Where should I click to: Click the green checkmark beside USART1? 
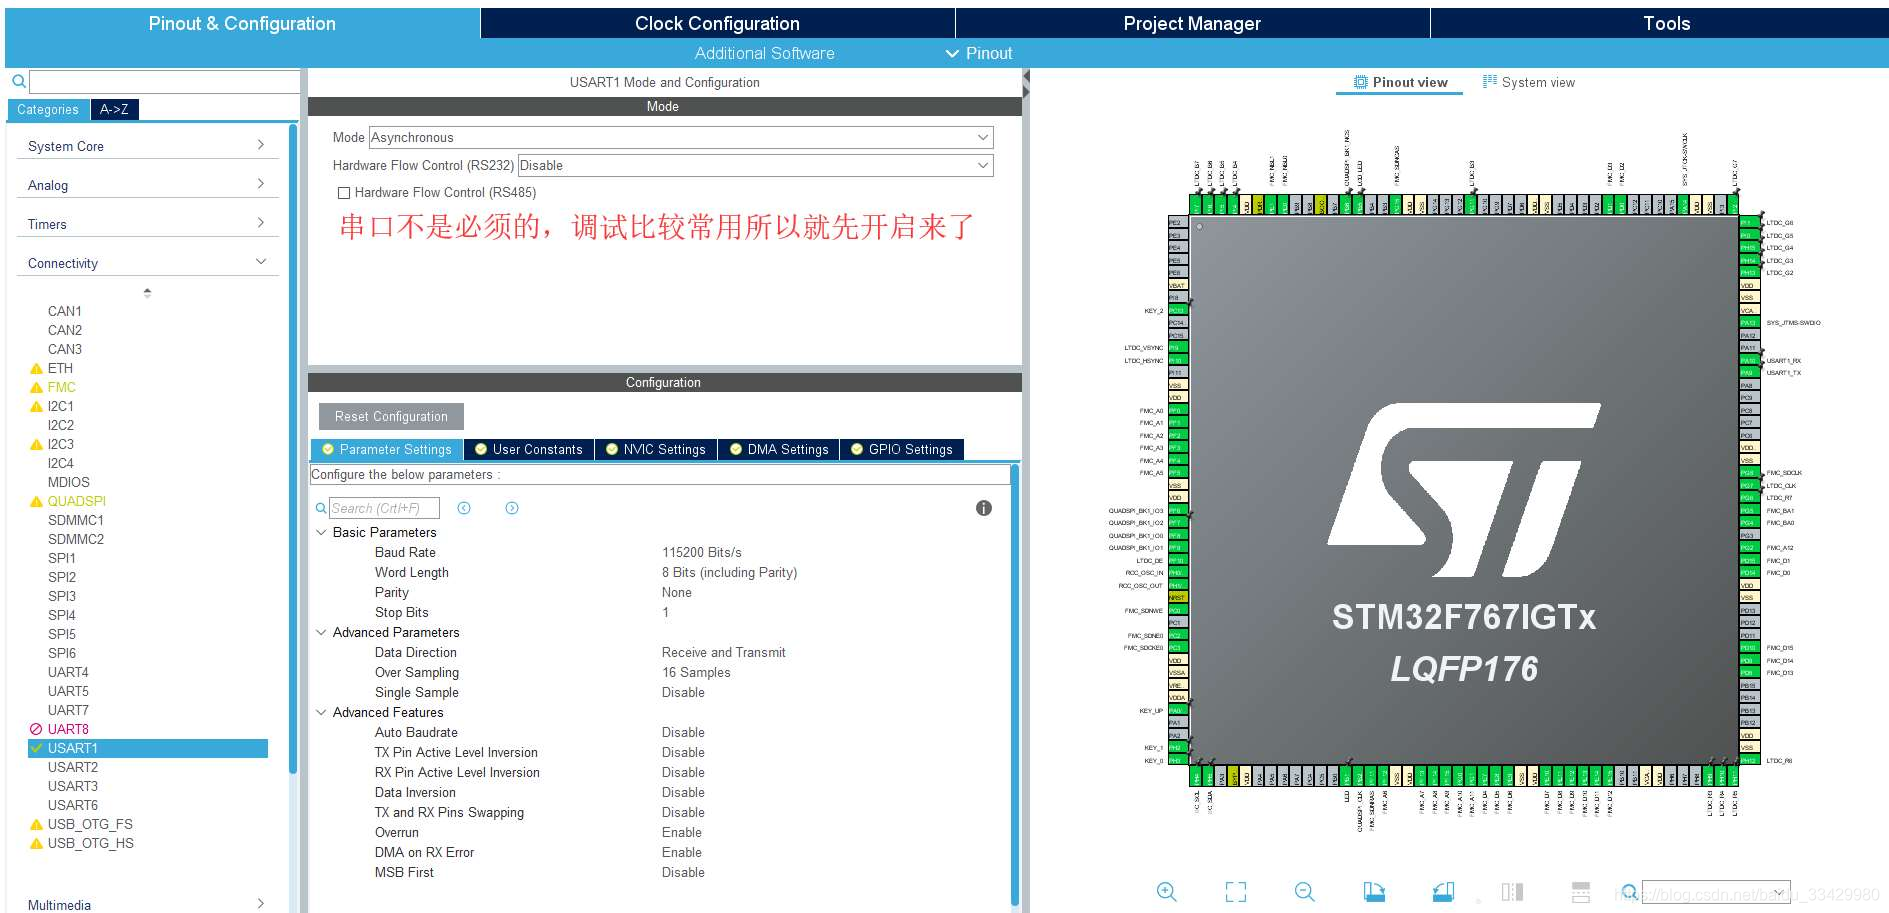tap(37, 748)
